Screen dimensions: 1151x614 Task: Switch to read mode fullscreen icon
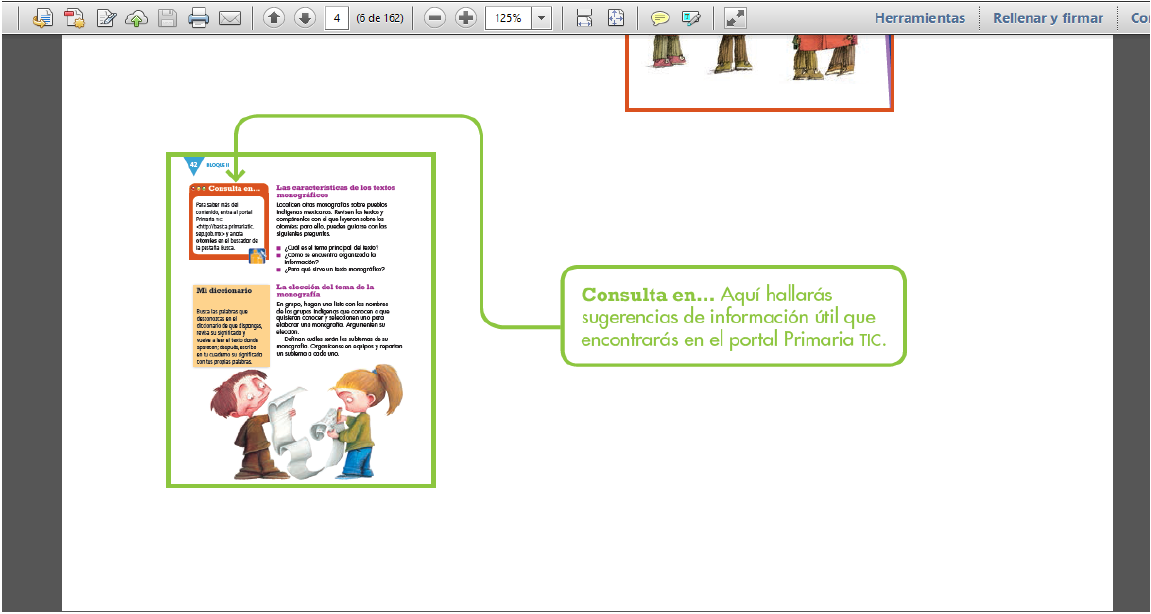pos(735,18)
